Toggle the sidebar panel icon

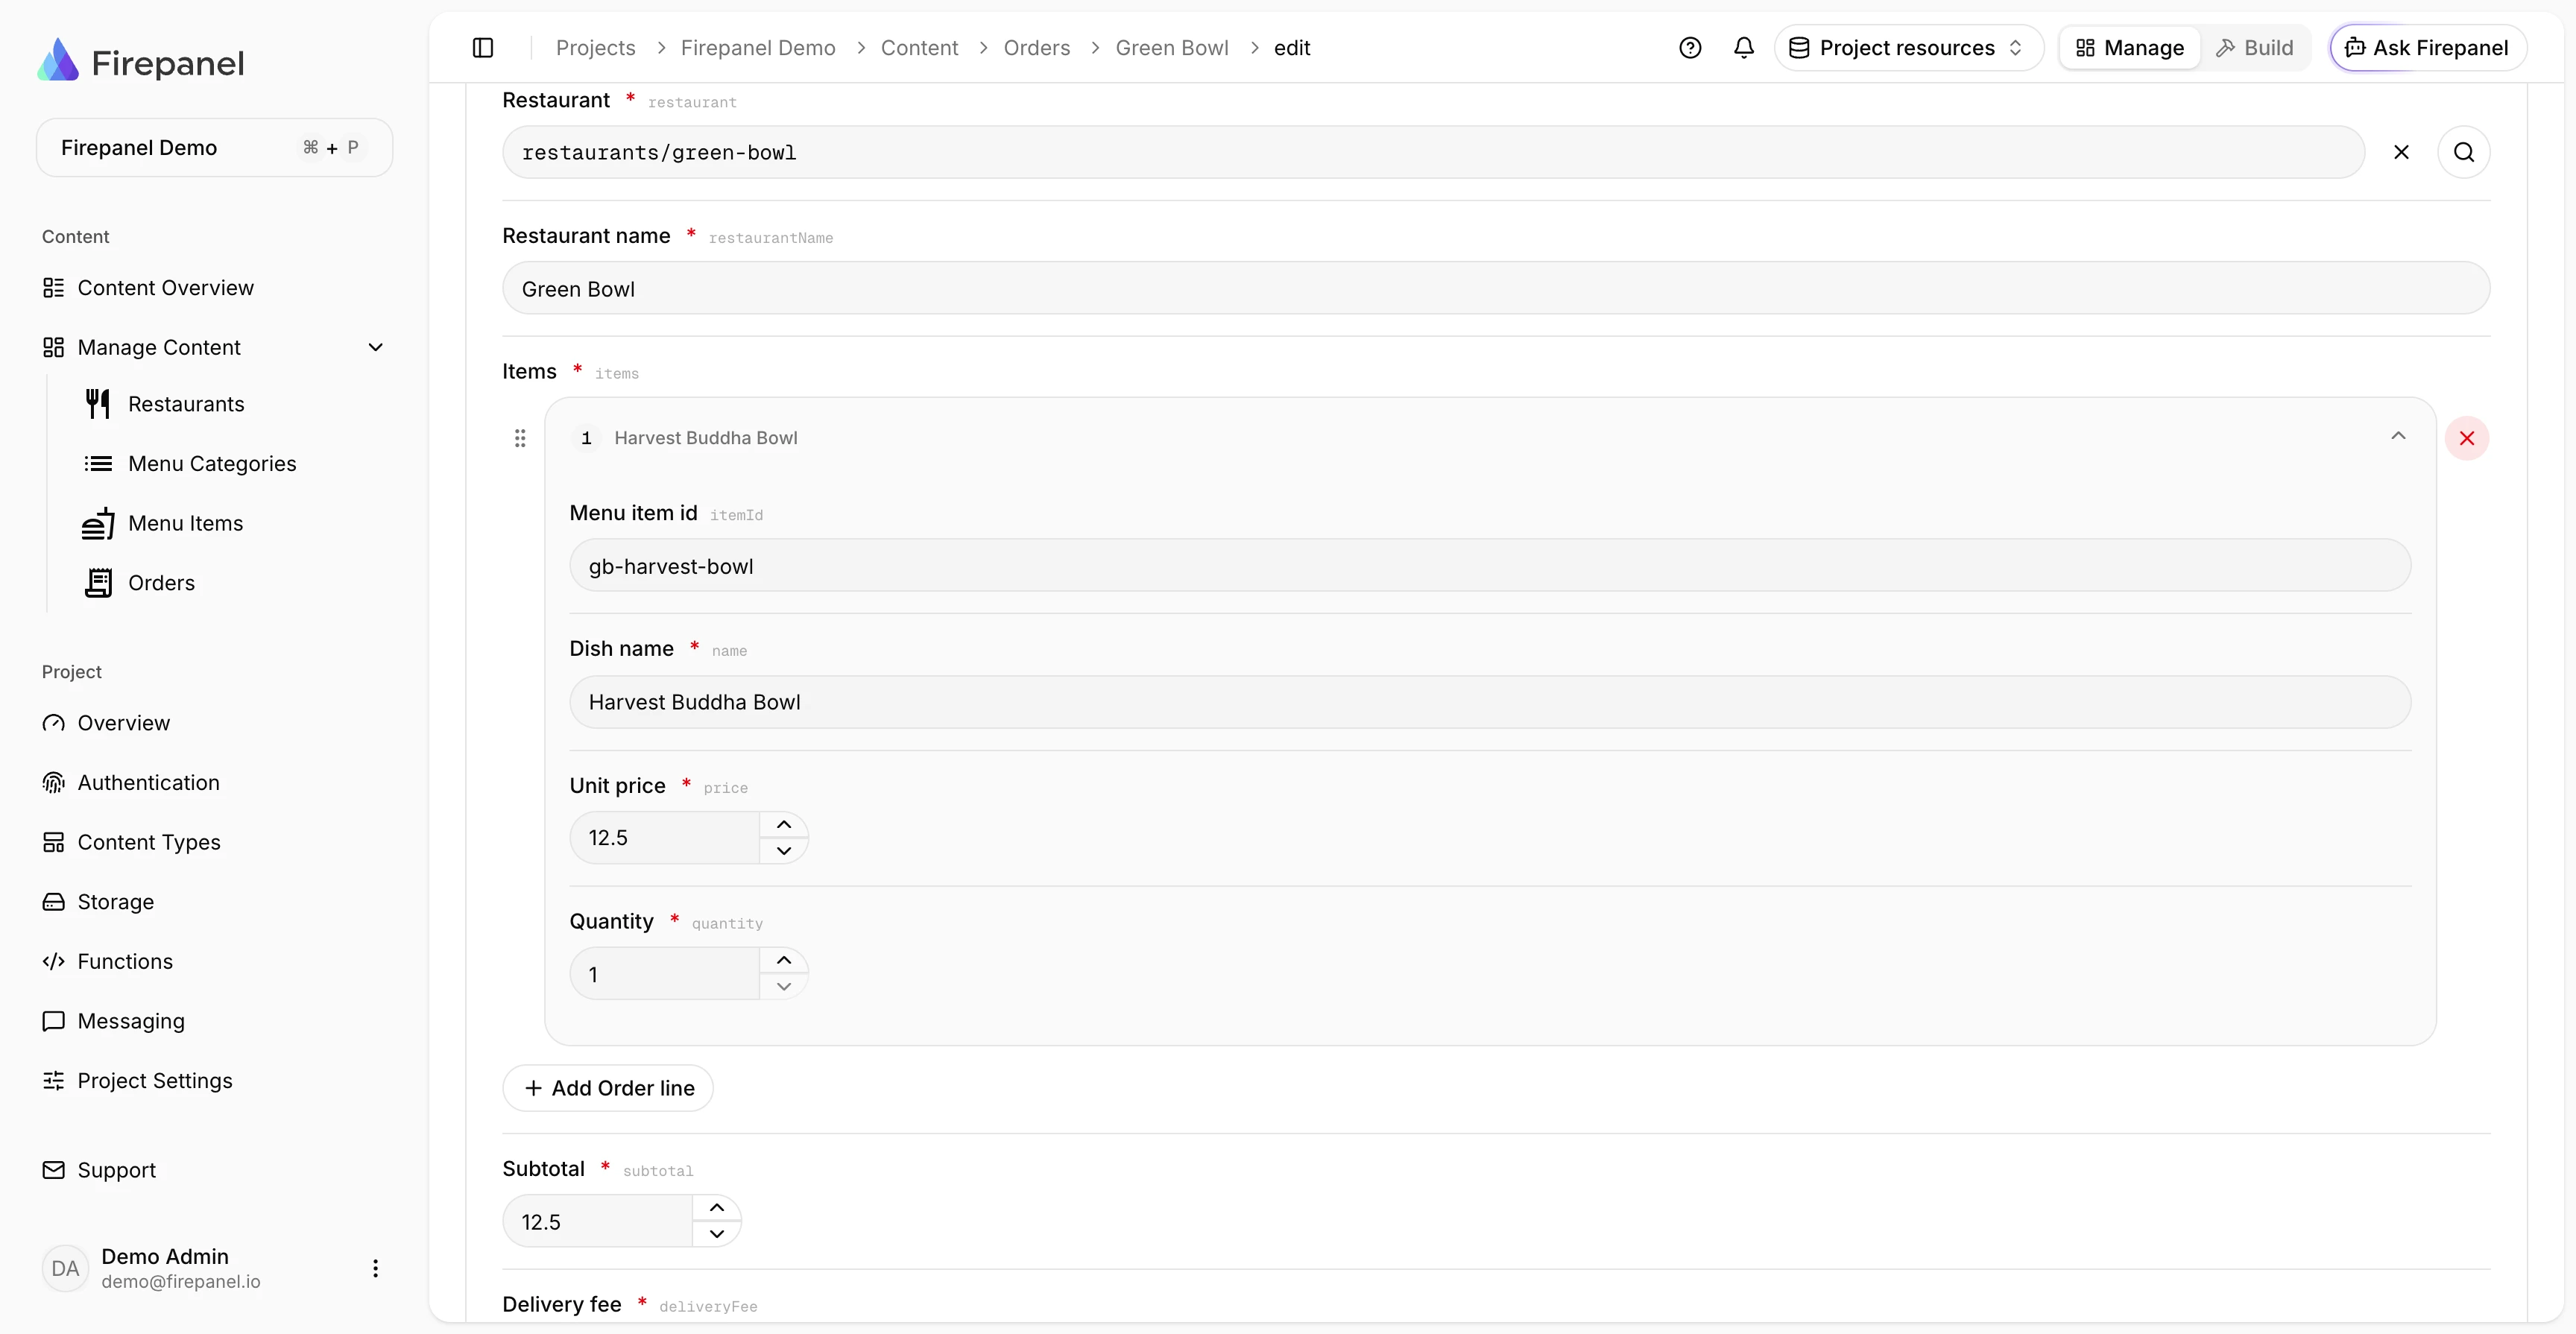pos(483,48)
